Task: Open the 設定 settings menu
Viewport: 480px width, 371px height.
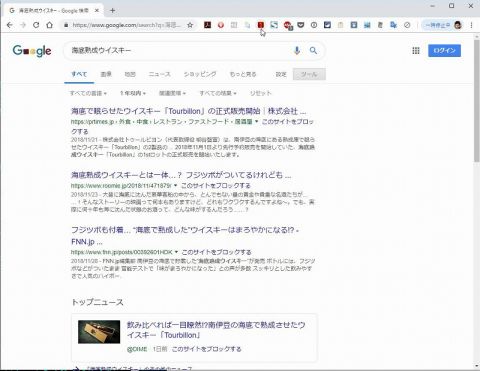Action: click(x=281, y=74)
